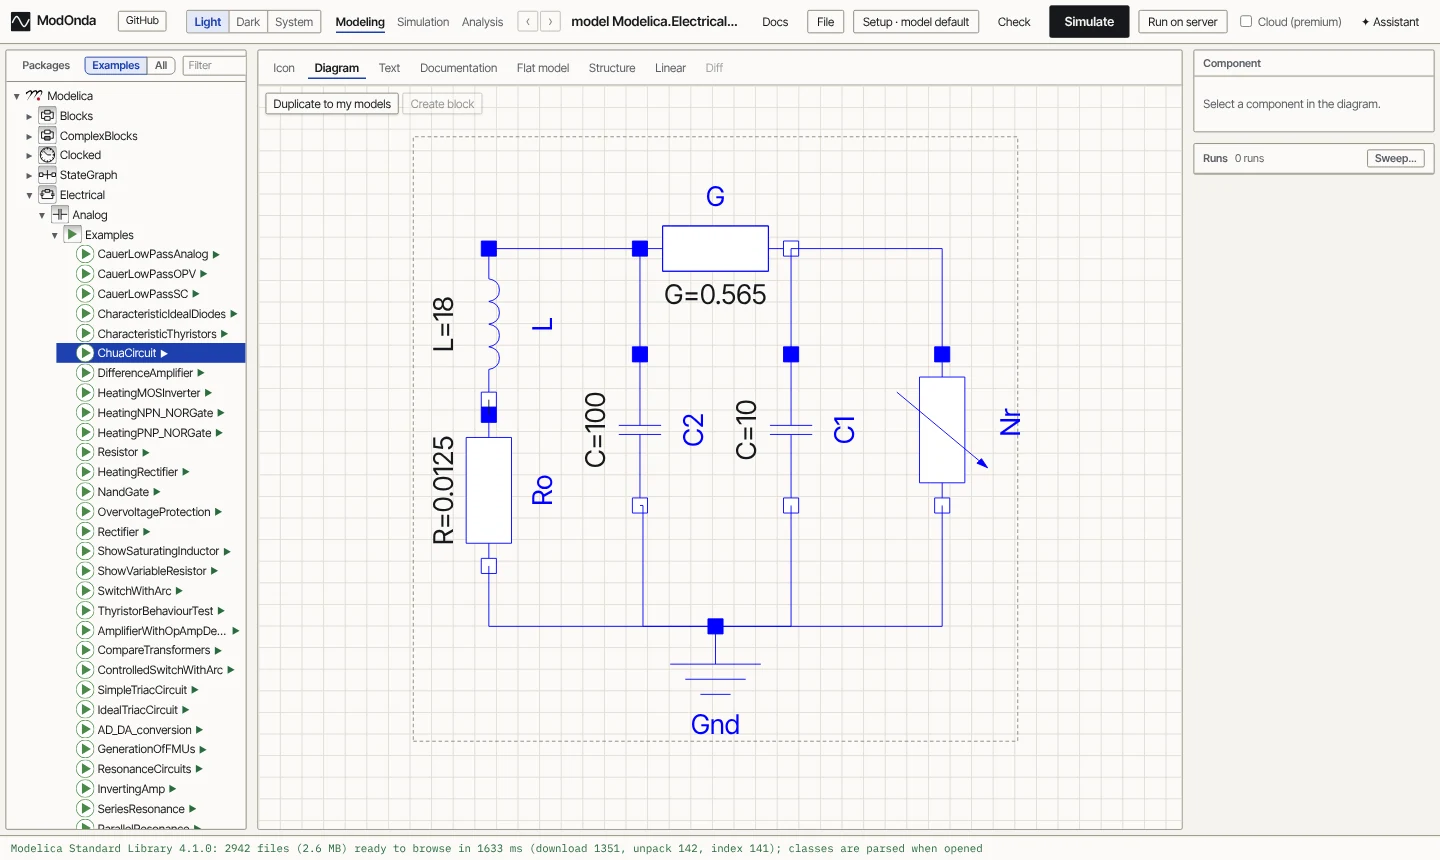Enable the Cloud (premium) checkbox
The image size is (1440, 860).
click(x=1246, y=21)
